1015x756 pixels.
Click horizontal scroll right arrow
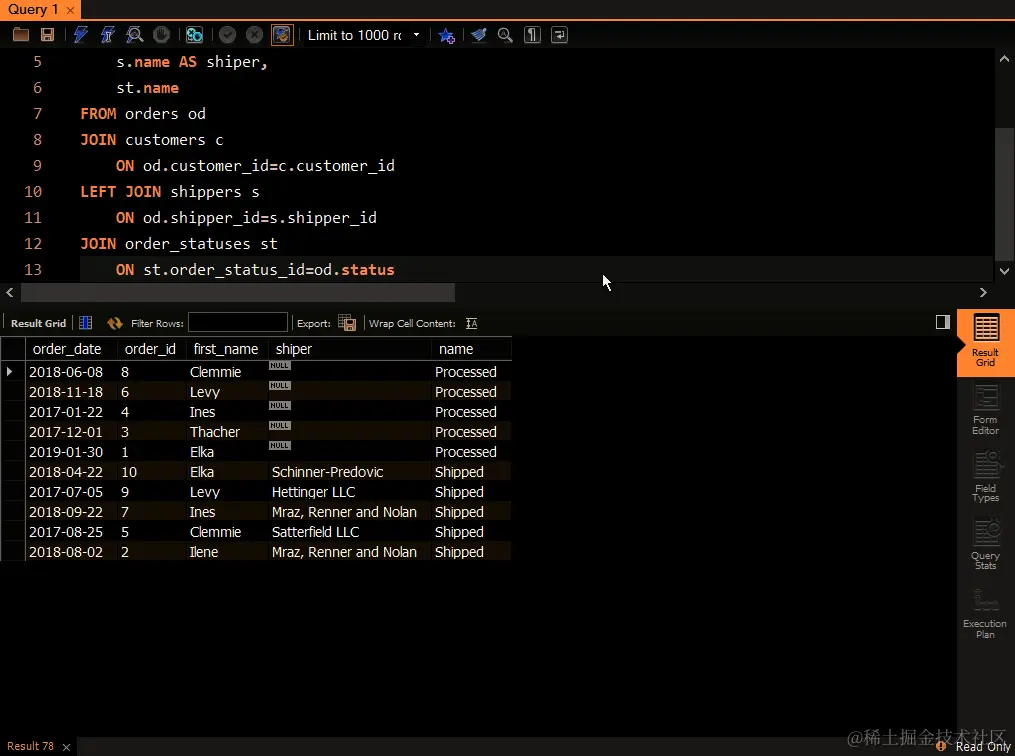tap(983, 293)
